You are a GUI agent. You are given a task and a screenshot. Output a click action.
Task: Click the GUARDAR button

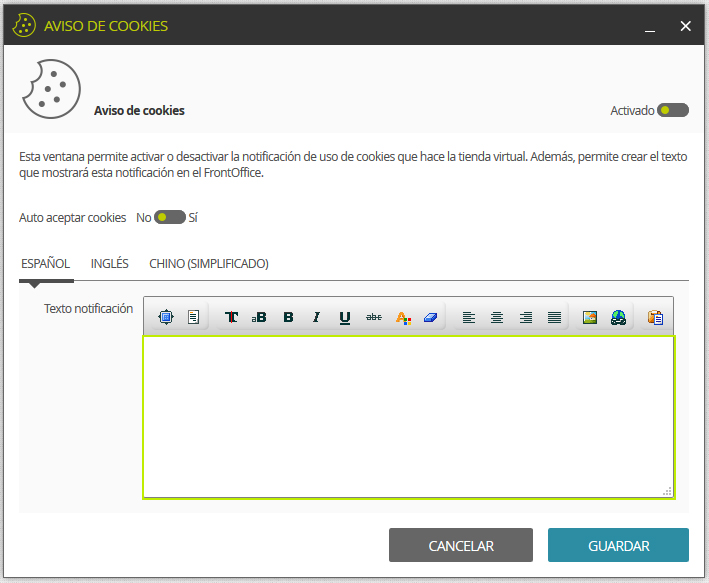click(618, 545)
